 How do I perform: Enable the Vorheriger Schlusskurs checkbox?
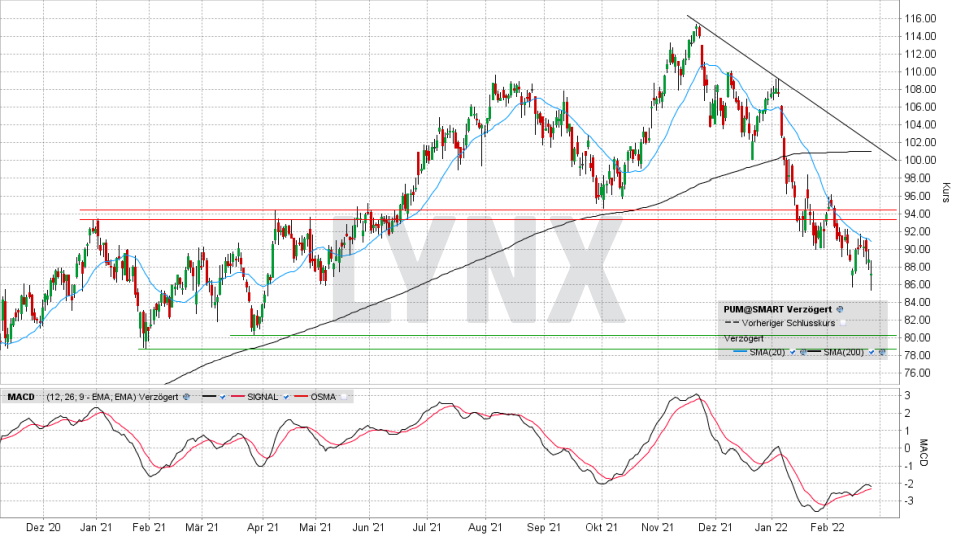[843, 323]
